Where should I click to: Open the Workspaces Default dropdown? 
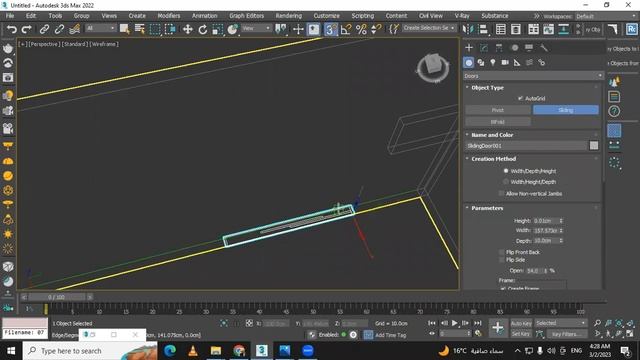[x=605, y=16]
